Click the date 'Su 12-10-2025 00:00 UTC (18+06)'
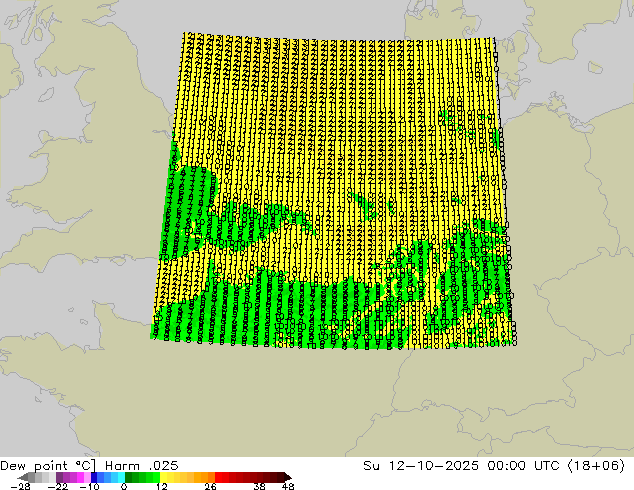The width and height of the screenshot is (634, 490). click(494, 466)
